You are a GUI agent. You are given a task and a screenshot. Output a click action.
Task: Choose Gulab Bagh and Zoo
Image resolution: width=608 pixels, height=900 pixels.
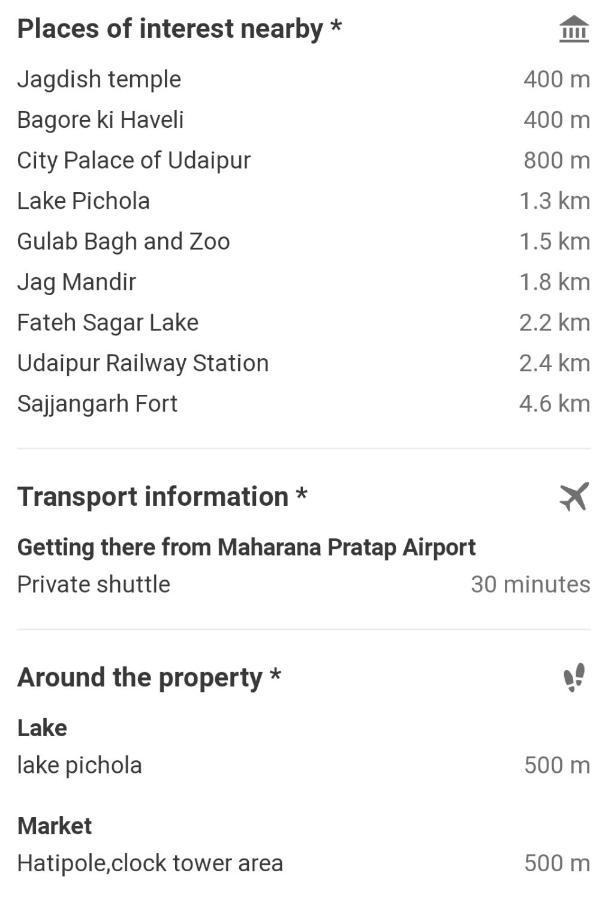tap(304, 242)
